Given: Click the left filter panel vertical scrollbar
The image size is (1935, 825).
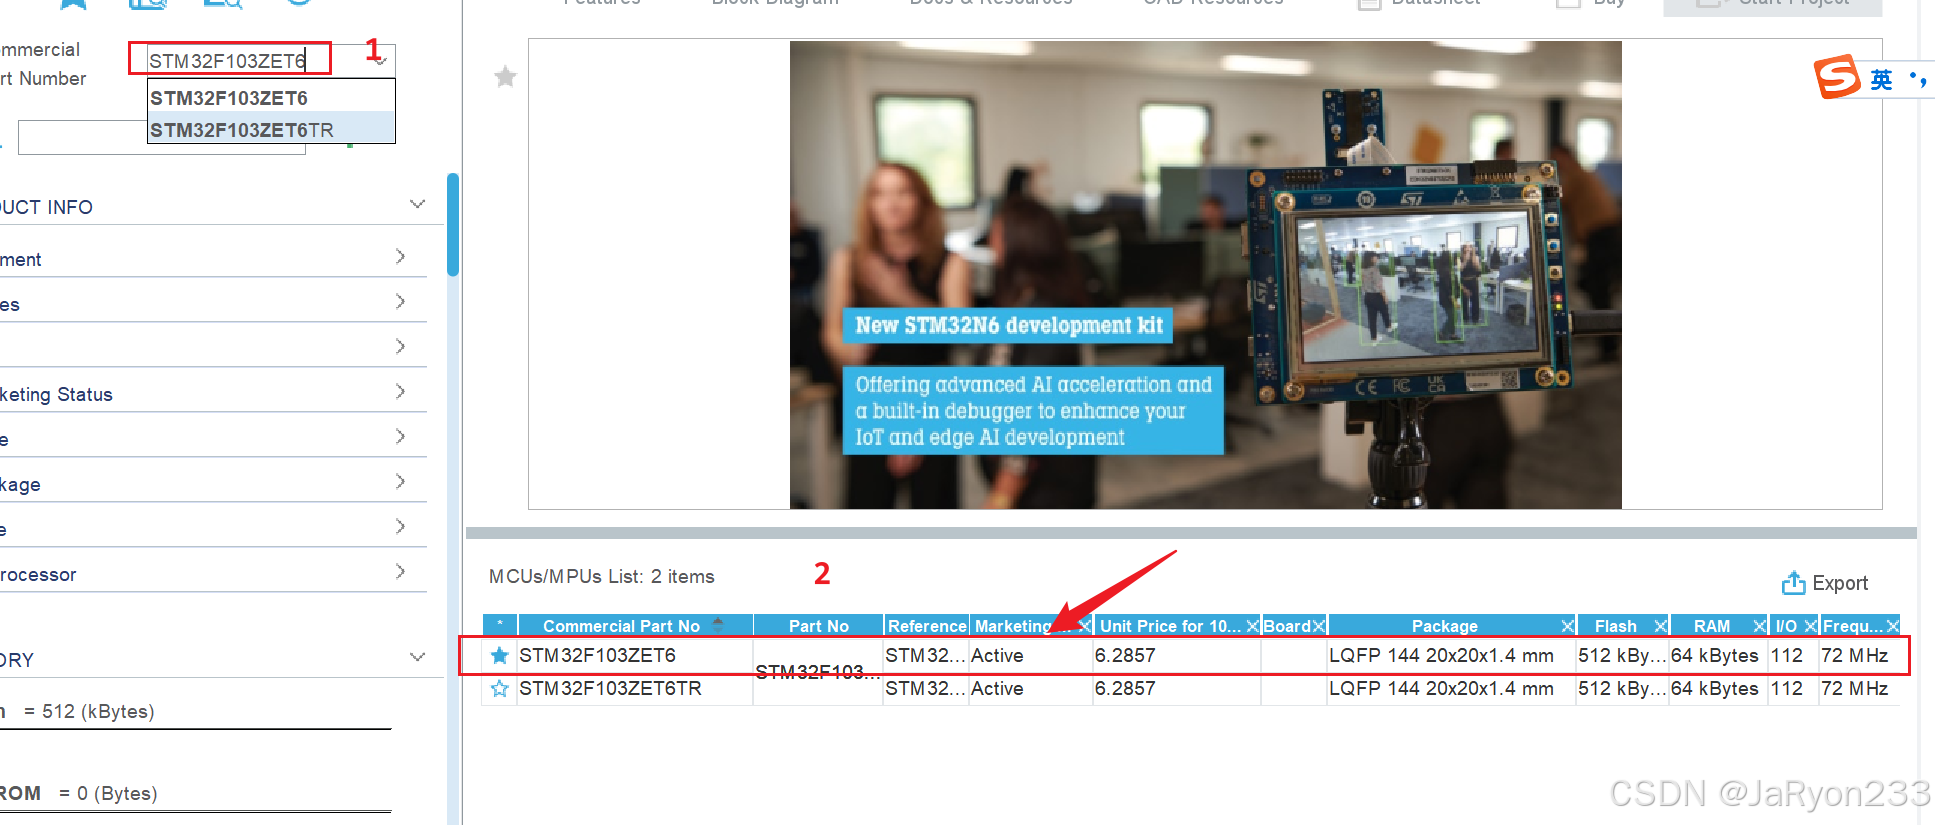Looking at the screenshot, I should tap(453, 225).
